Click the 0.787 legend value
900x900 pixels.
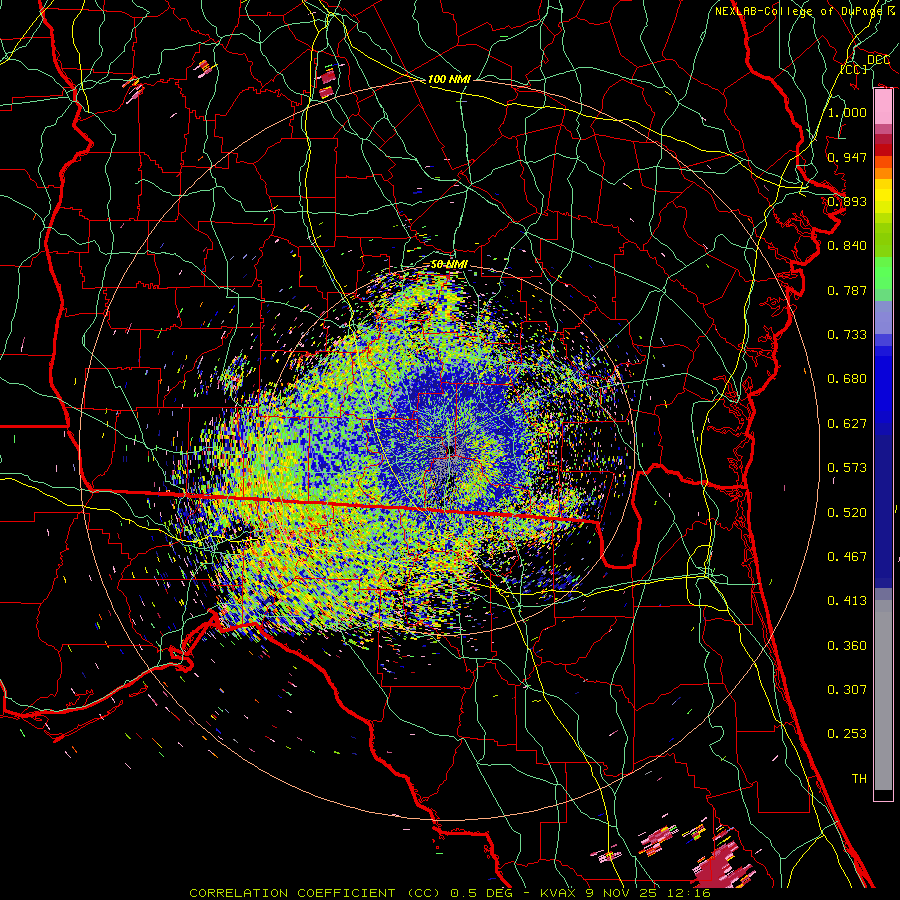[847, 290]
